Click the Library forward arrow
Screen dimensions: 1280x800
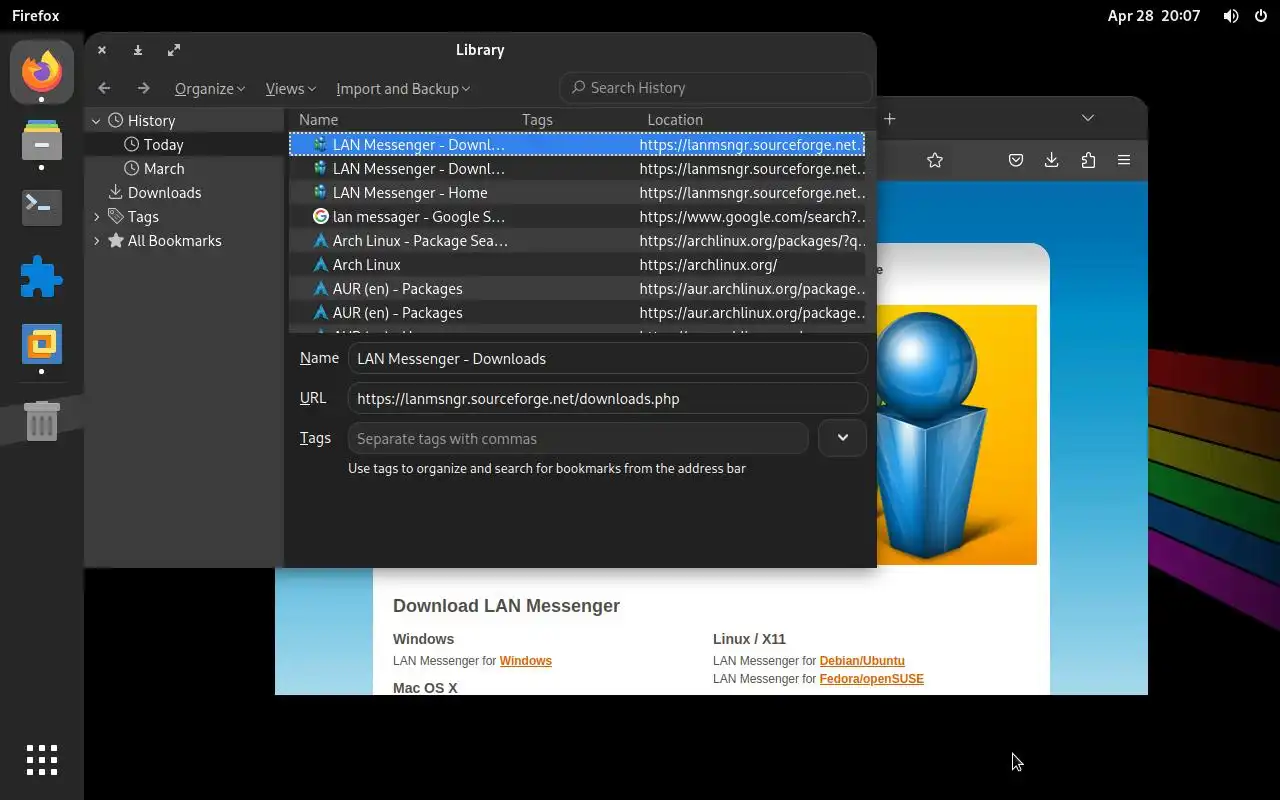(143, 88)
